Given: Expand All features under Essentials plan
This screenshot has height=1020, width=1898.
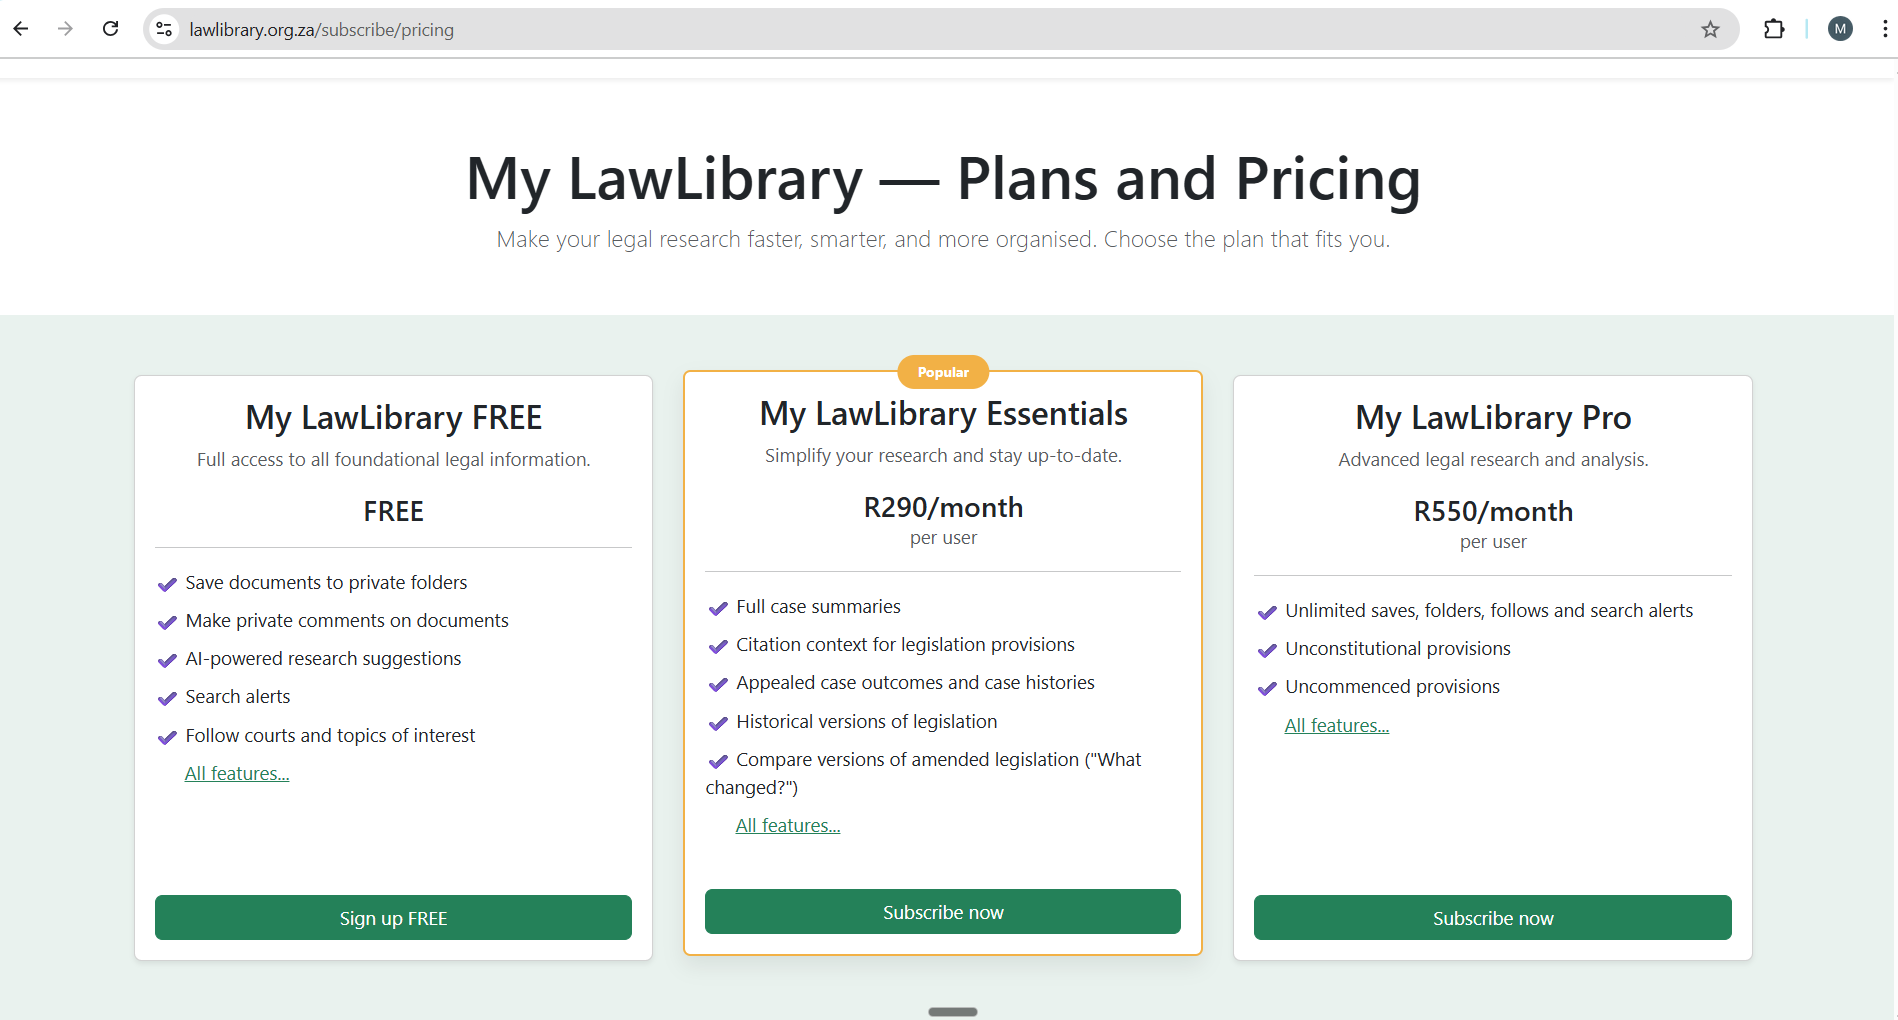Looking at the screenshot, I should tap(788, 826).
